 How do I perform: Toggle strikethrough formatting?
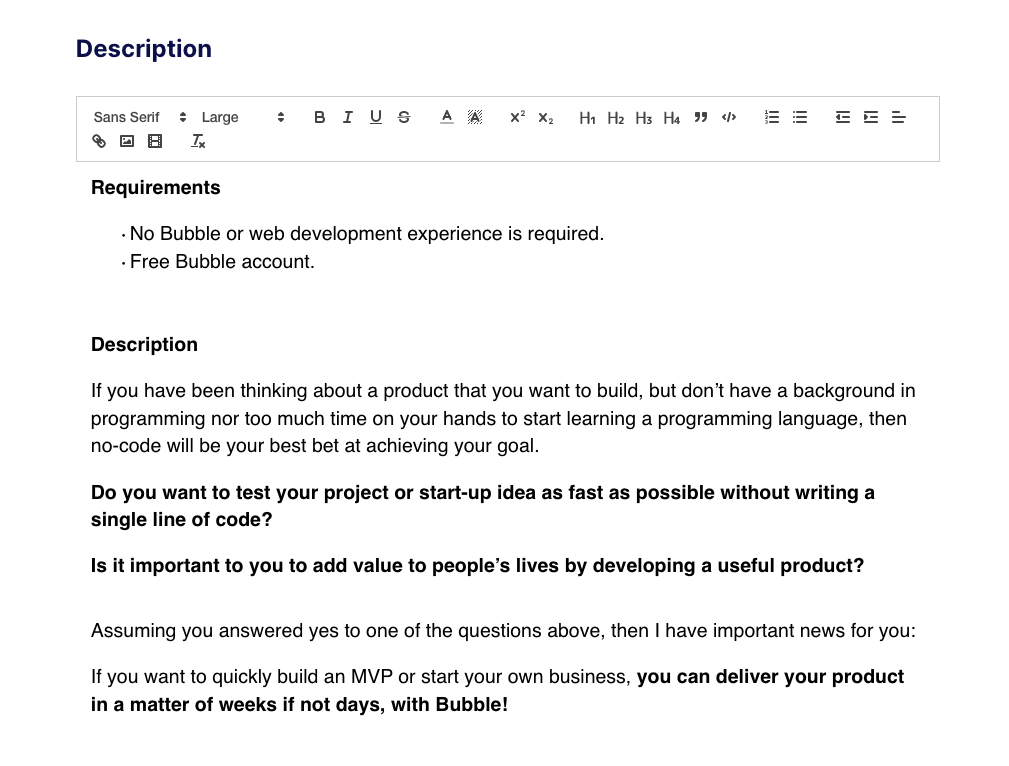404,117
